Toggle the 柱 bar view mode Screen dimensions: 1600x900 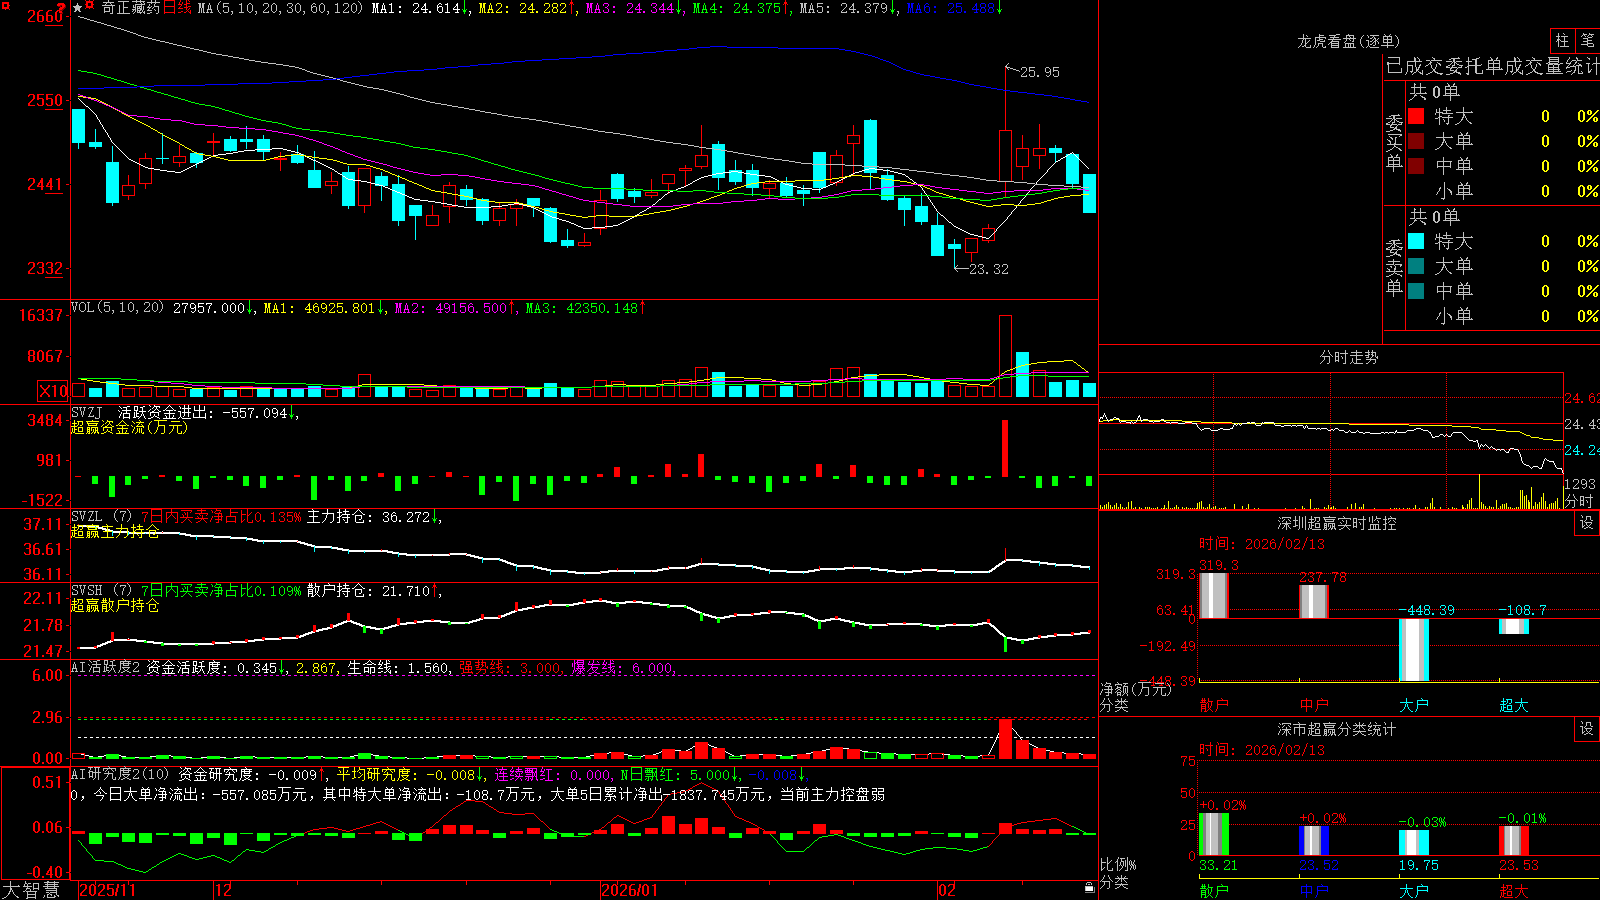[1562, 40]
